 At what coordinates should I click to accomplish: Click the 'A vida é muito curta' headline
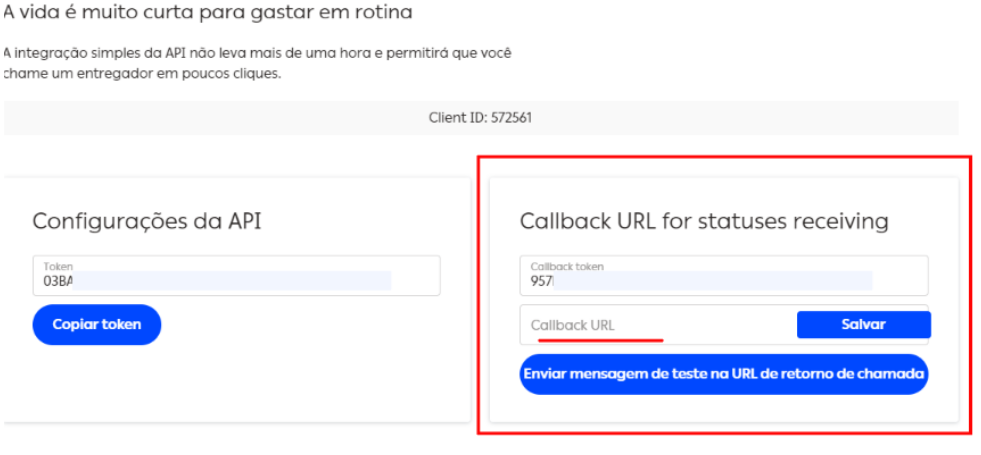coord(207,14)
